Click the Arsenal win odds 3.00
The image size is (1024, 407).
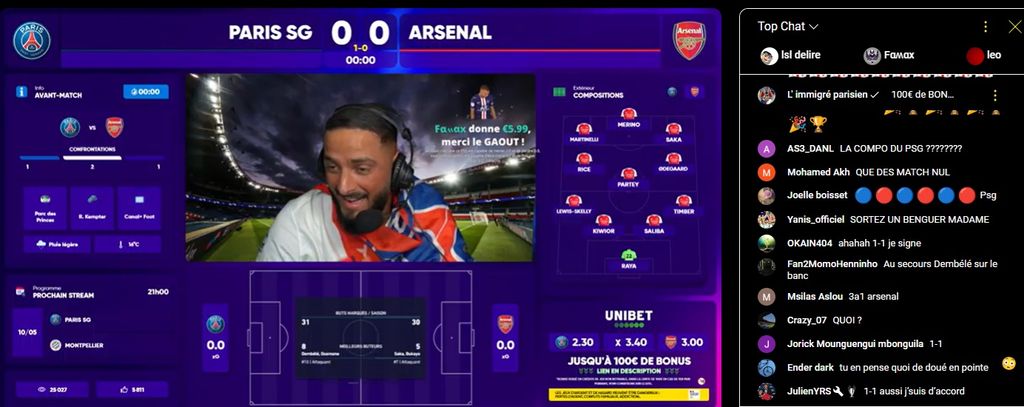point(684,342)
